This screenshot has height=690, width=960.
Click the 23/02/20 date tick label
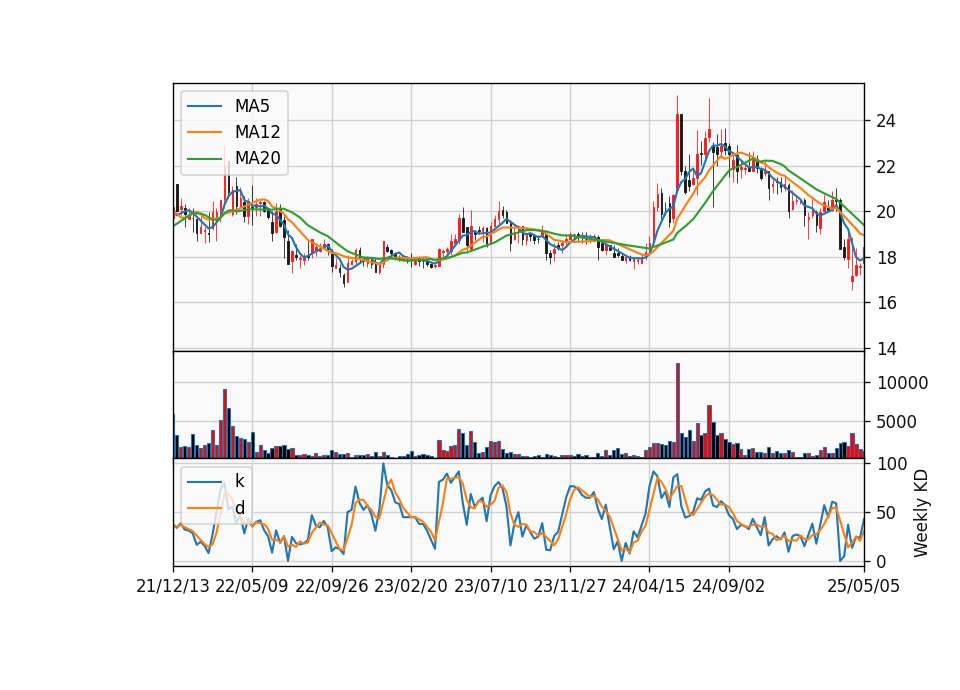point(411,587)
